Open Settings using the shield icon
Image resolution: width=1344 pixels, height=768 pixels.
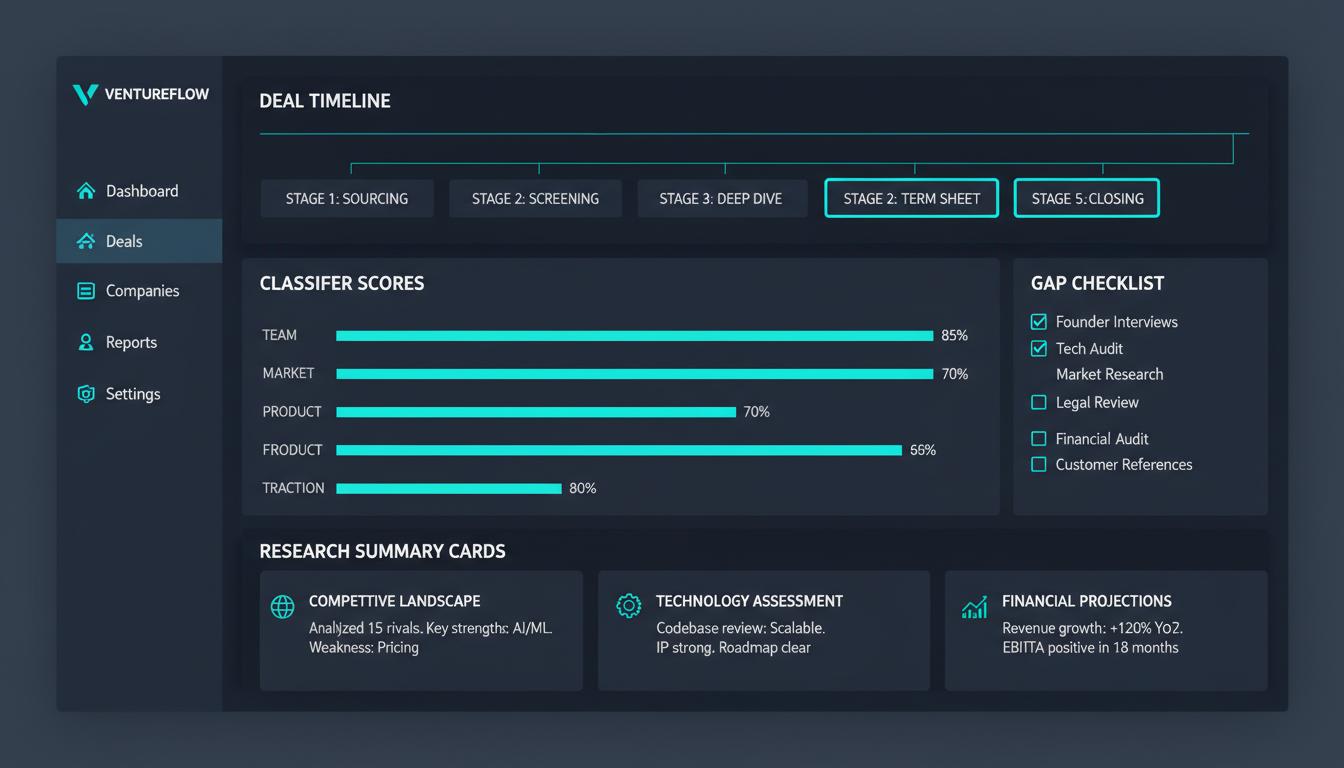tap(85, 393)
